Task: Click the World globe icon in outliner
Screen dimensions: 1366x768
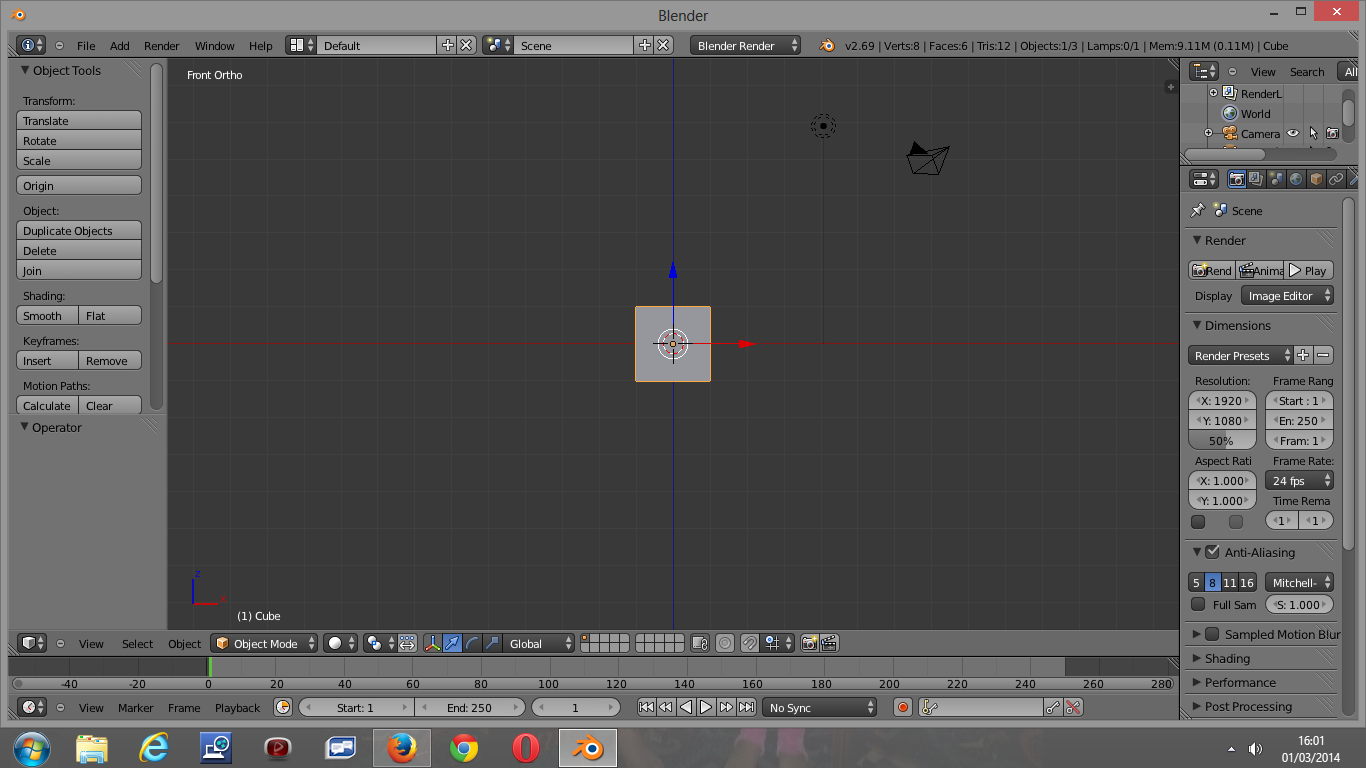Action: [x=1229, y=113]
